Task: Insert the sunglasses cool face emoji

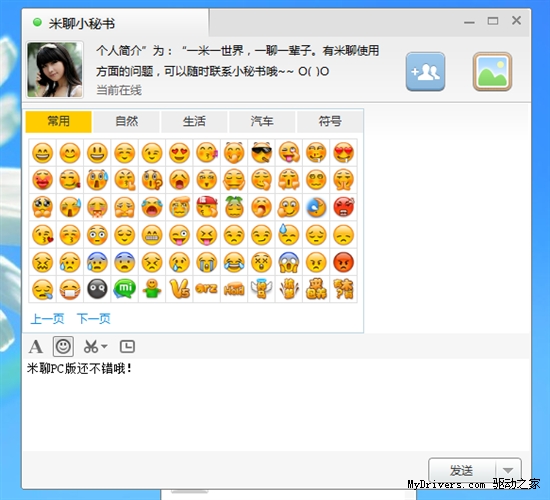Action: tap(261, 153)
